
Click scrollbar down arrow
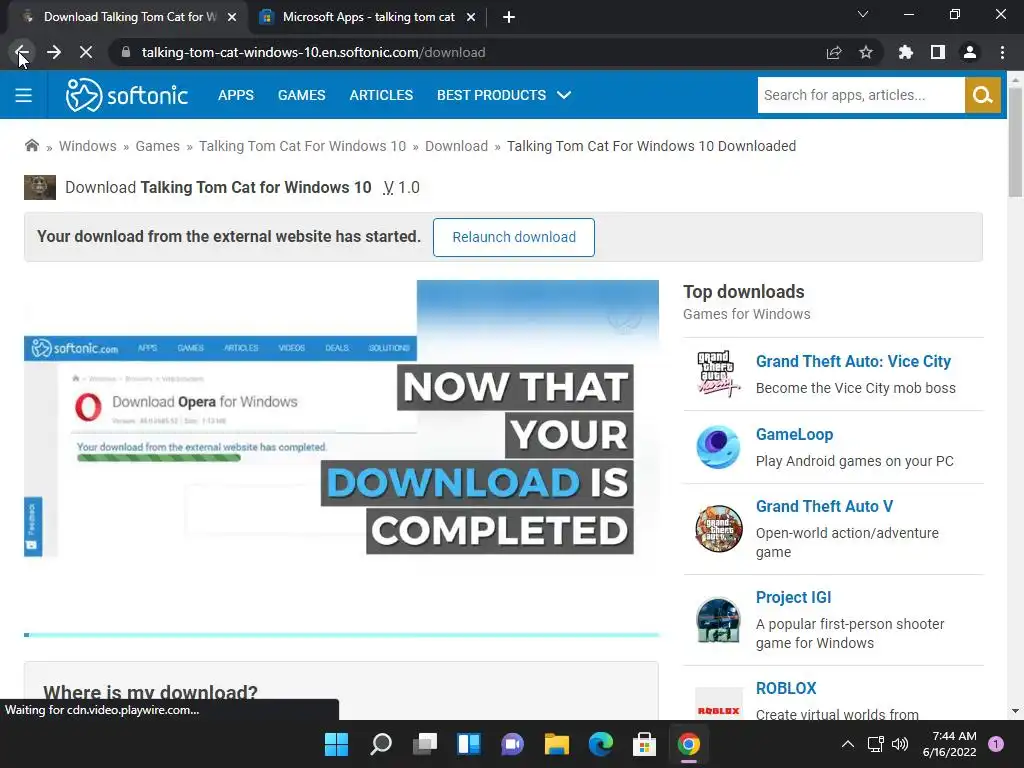tap(1015, 711)
